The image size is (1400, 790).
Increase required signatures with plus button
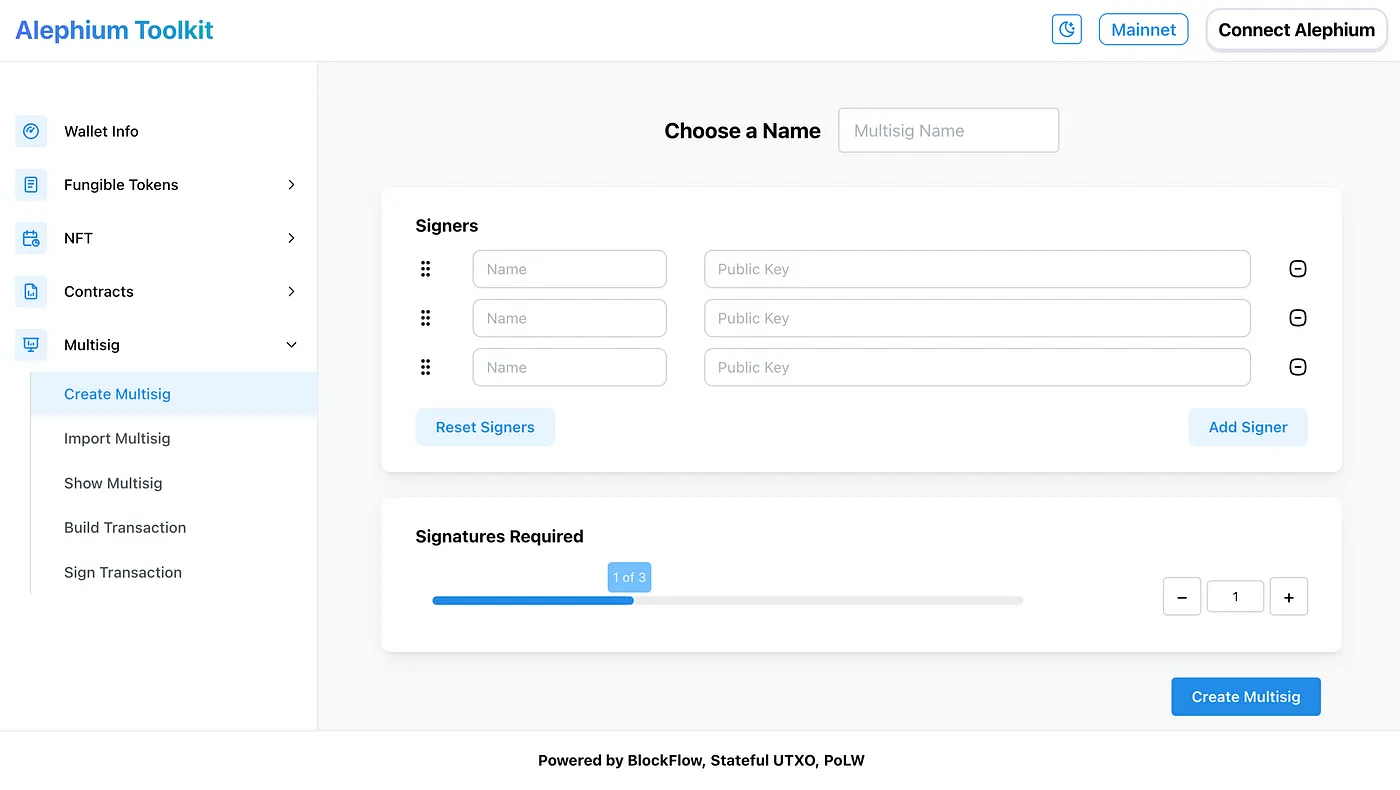coord(1289,597)
